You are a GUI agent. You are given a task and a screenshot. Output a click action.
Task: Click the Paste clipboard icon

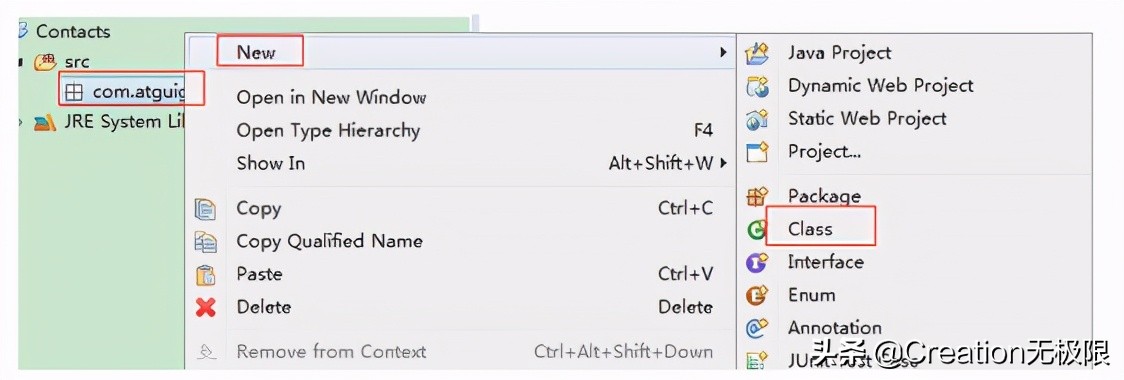click(206, 275)
